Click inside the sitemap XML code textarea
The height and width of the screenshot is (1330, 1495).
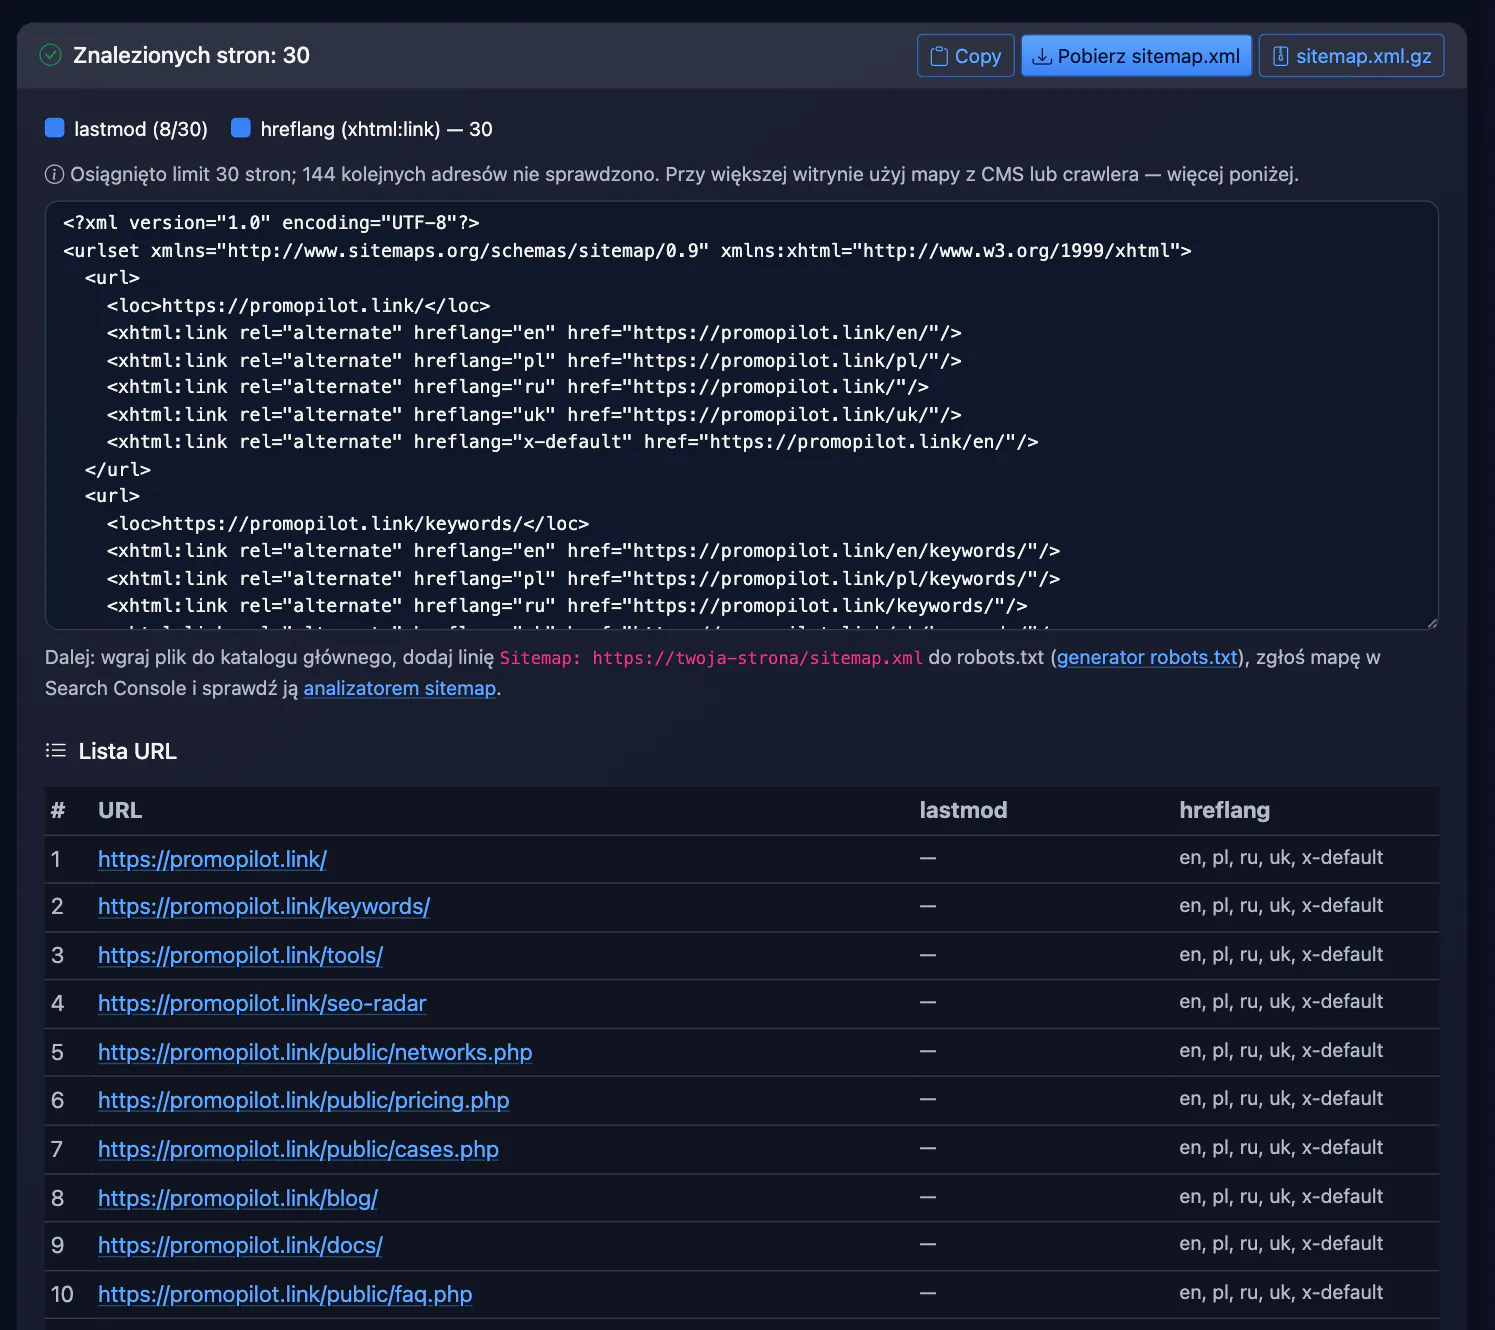742,415
